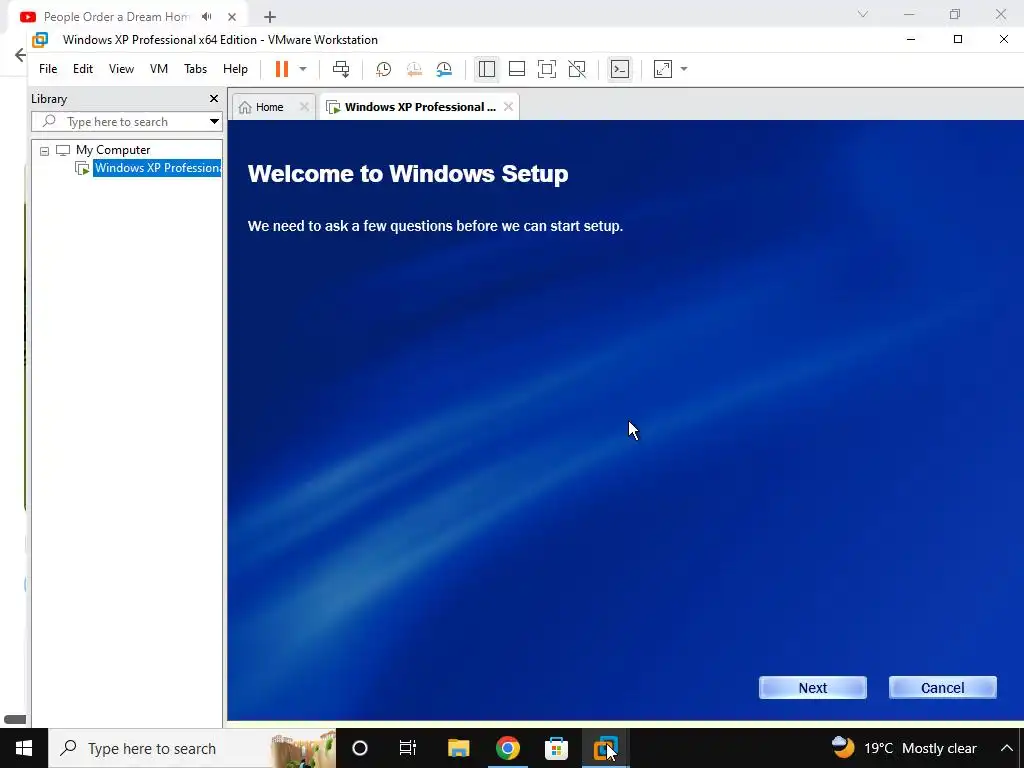Toggle the console view icon
This screenshot has width=1024, height=768.
click(x=620, y=69)
